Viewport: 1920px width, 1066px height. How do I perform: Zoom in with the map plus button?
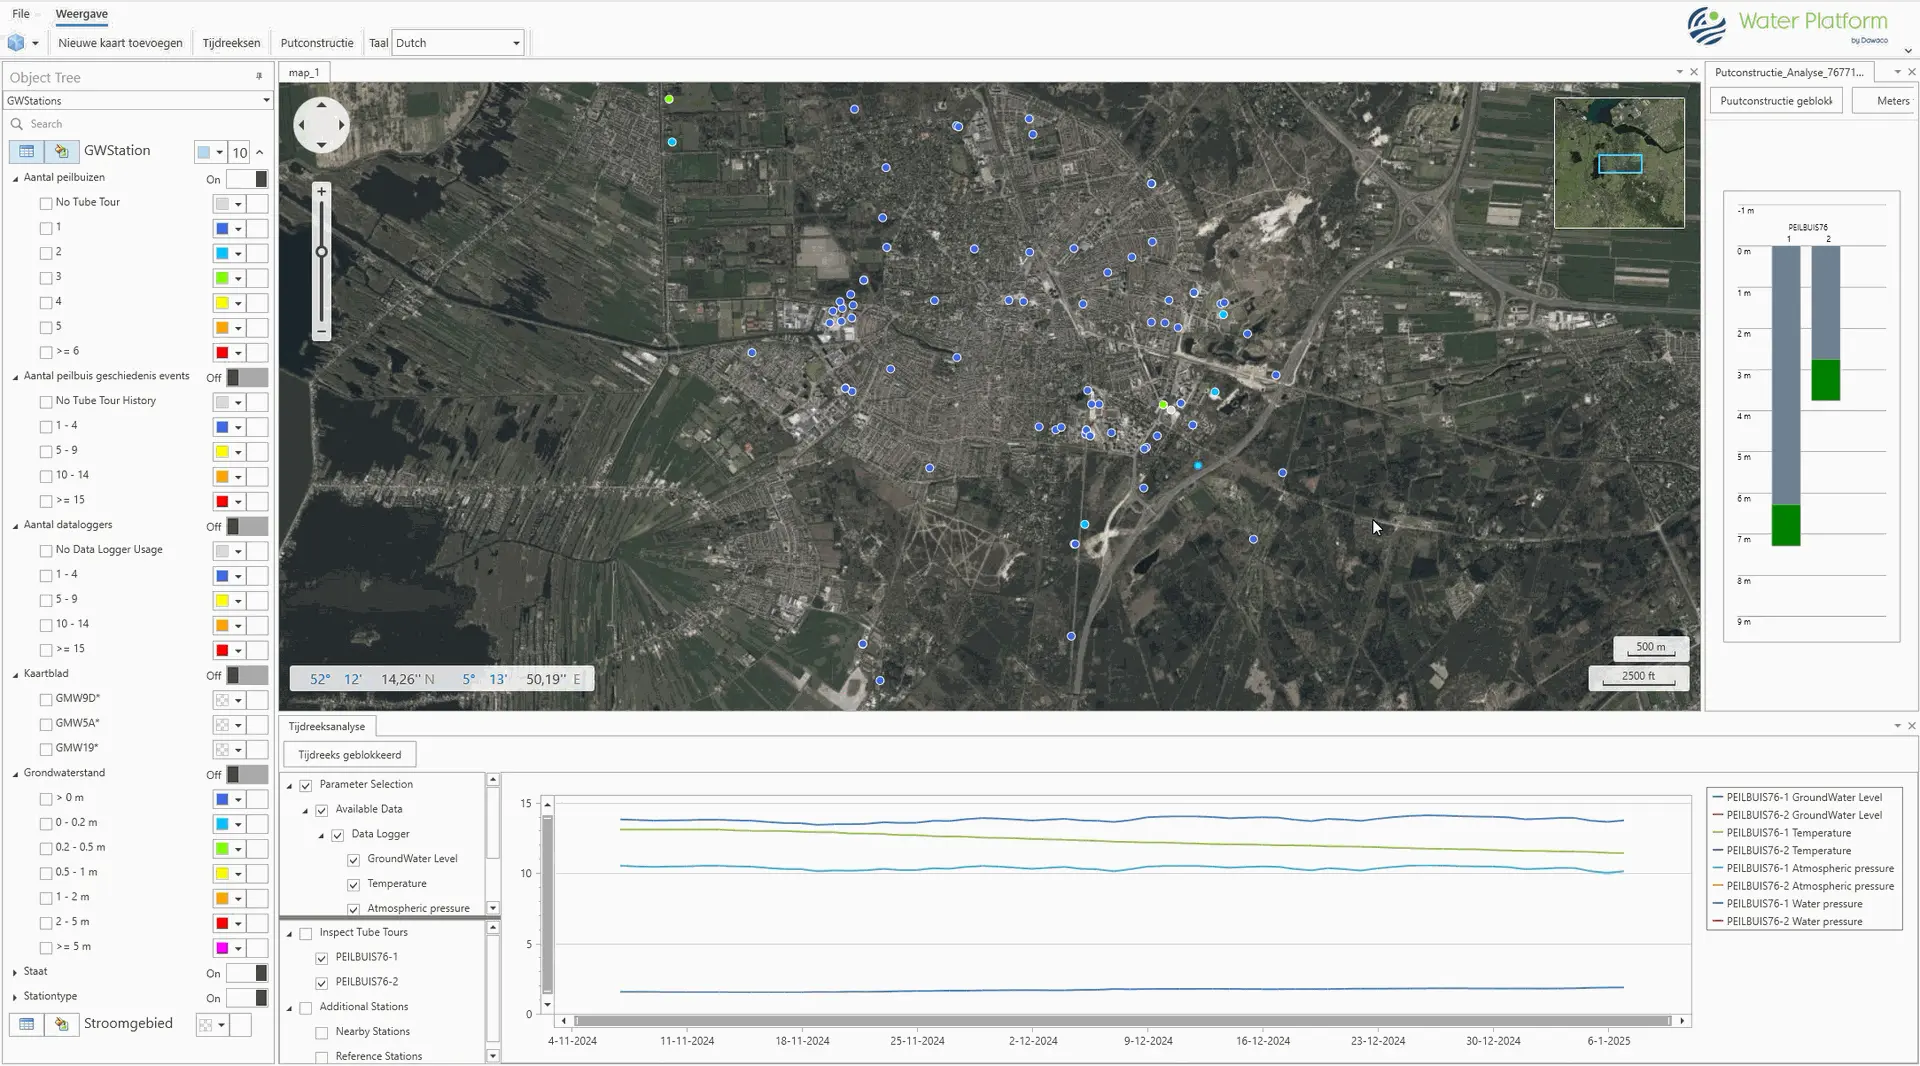pos(321,191)
